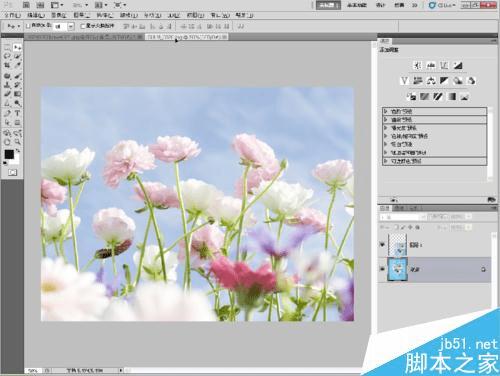Add a Brightness/Contrast adjustment
The width and height of the screenshot is (500, 376).
click(x=417, y=65)
